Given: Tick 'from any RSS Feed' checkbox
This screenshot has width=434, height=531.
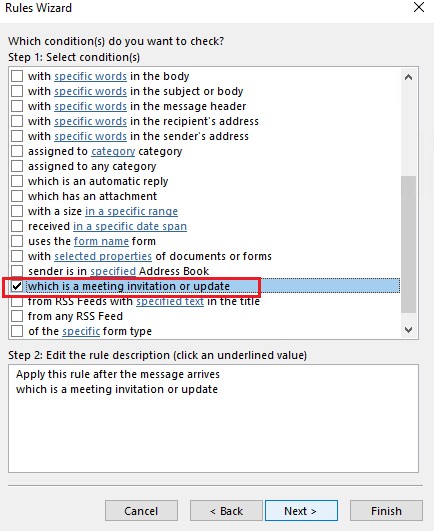Looking at the screenshot, I should 17,316.
